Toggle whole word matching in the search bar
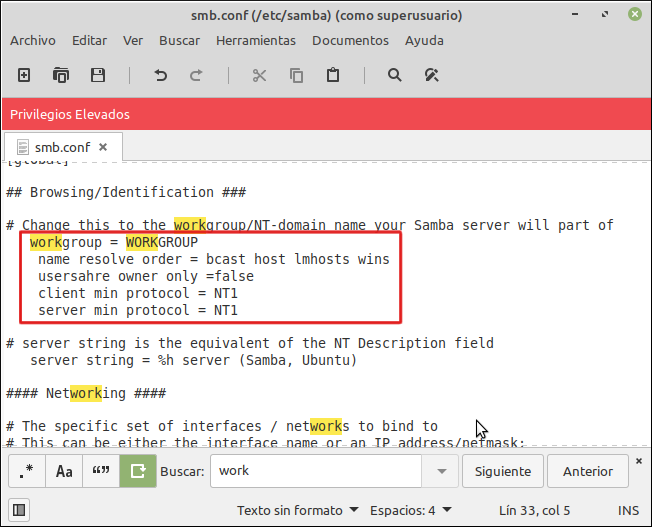The height and width of the screenshot is (527, 652). 101,471
